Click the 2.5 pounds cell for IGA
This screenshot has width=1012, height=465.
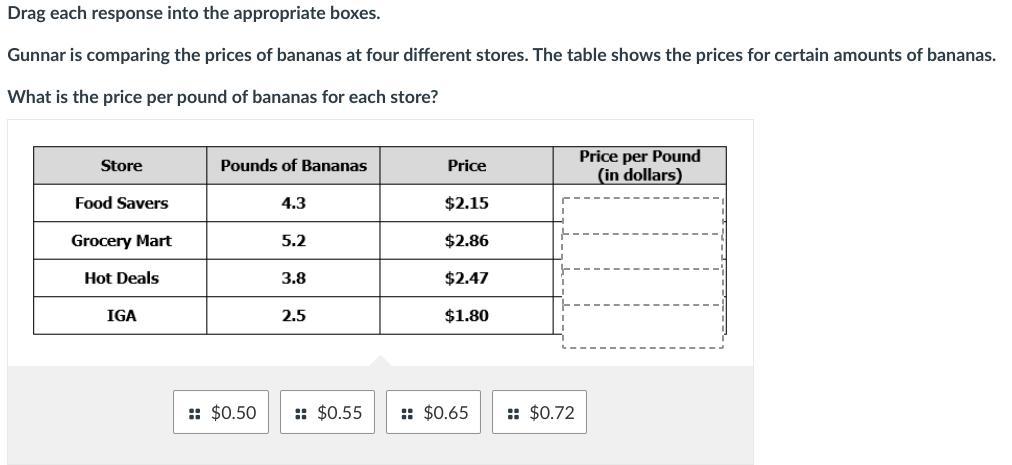point(293,316)
